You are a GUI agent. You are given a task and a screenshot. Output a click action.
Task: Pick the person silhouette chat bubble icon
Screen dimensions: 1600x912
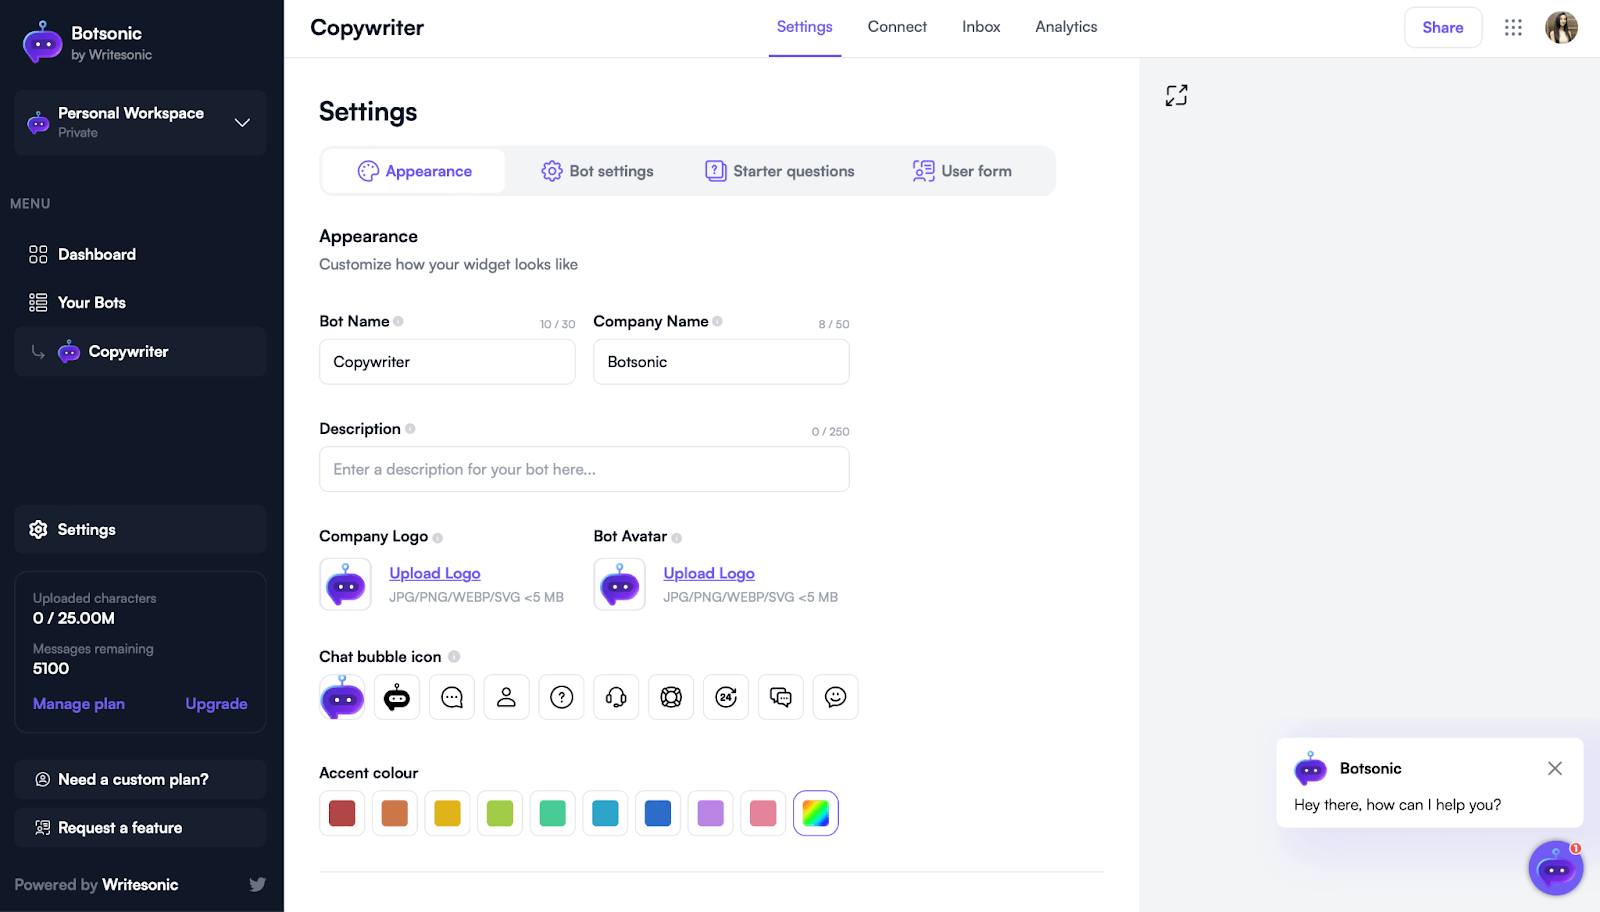click(507, 697)
